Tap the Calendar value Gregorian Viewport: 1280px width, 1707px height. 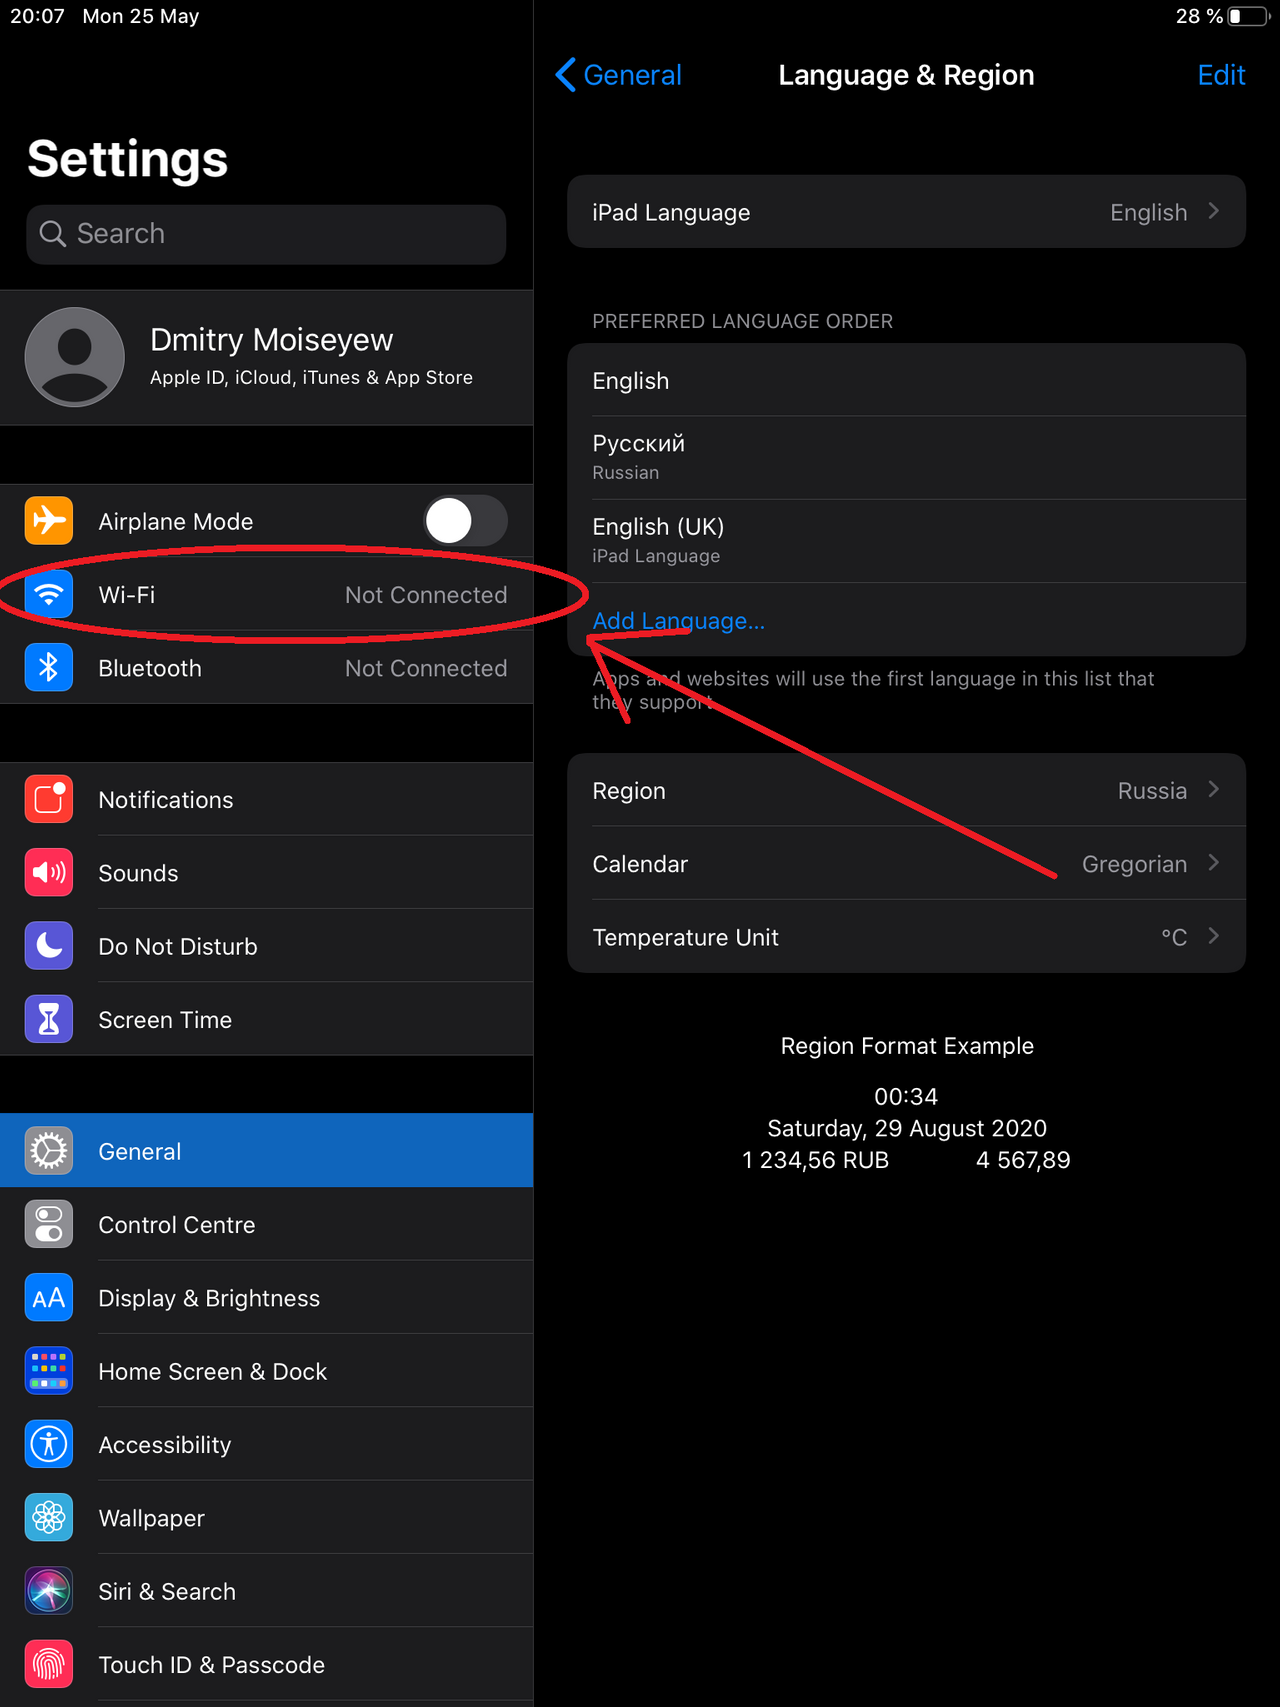click(1134, 864)
